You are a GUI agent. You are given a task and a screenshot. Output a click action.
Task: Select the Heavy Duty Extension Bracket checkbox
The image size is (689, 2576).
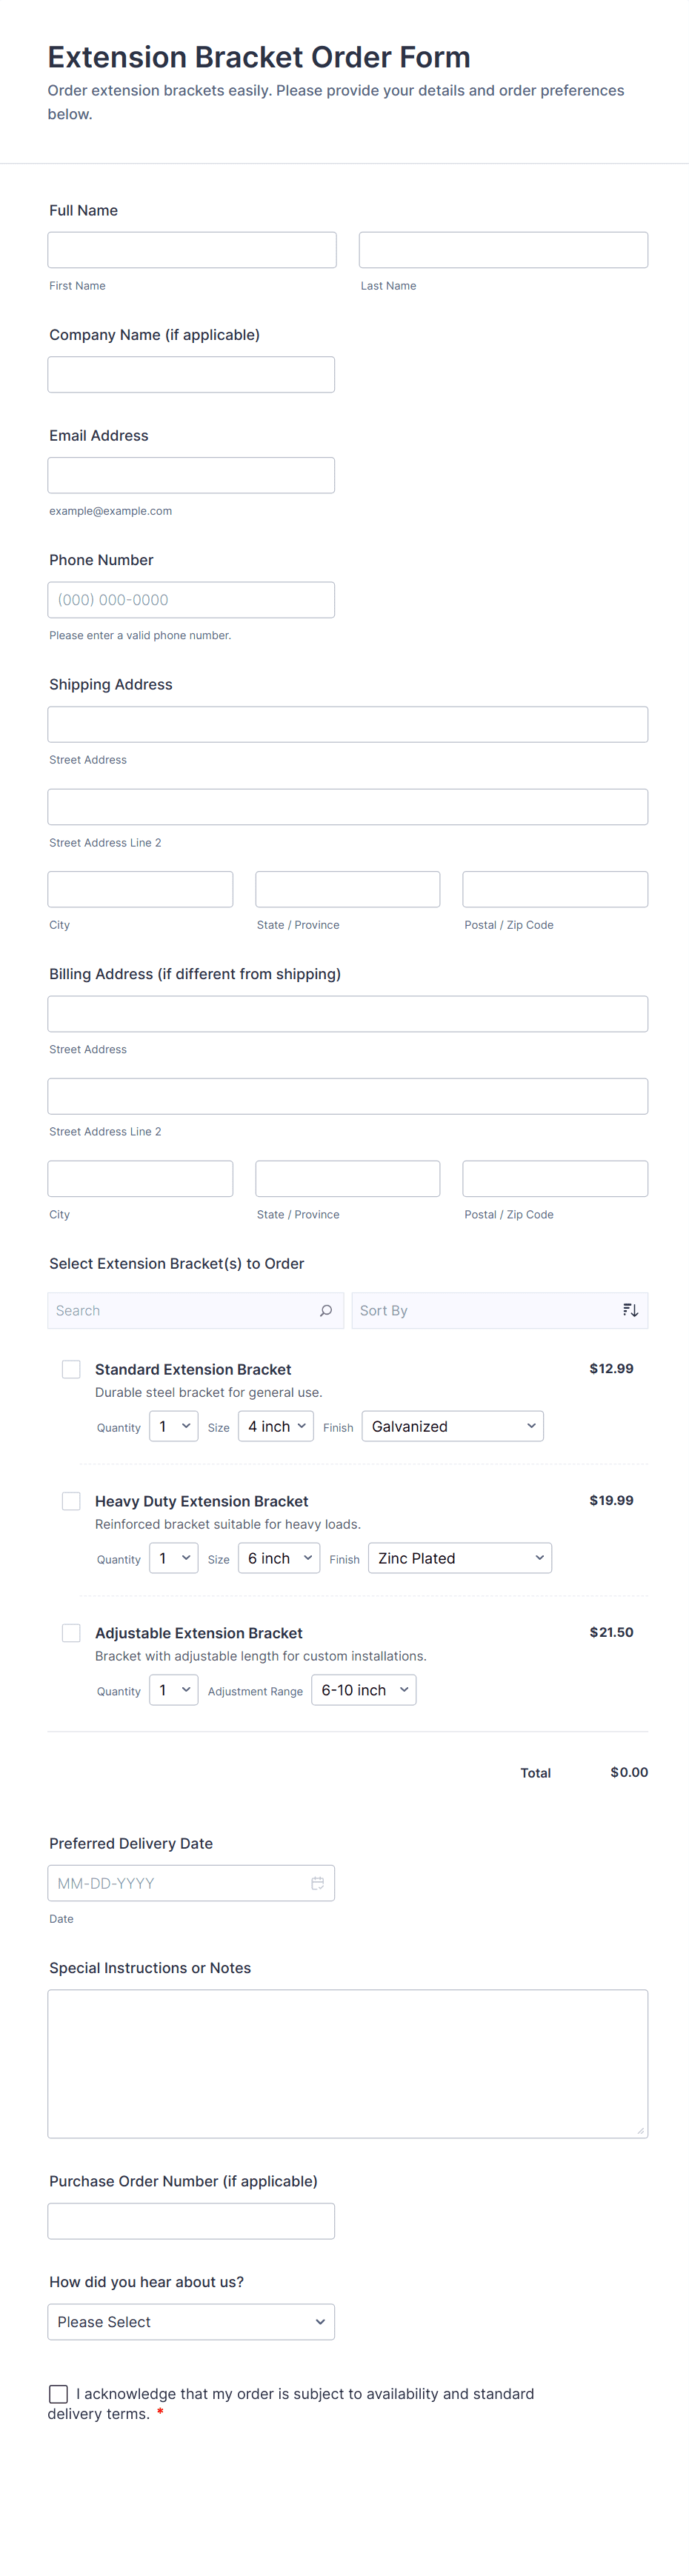click(x=70, y=1500)
